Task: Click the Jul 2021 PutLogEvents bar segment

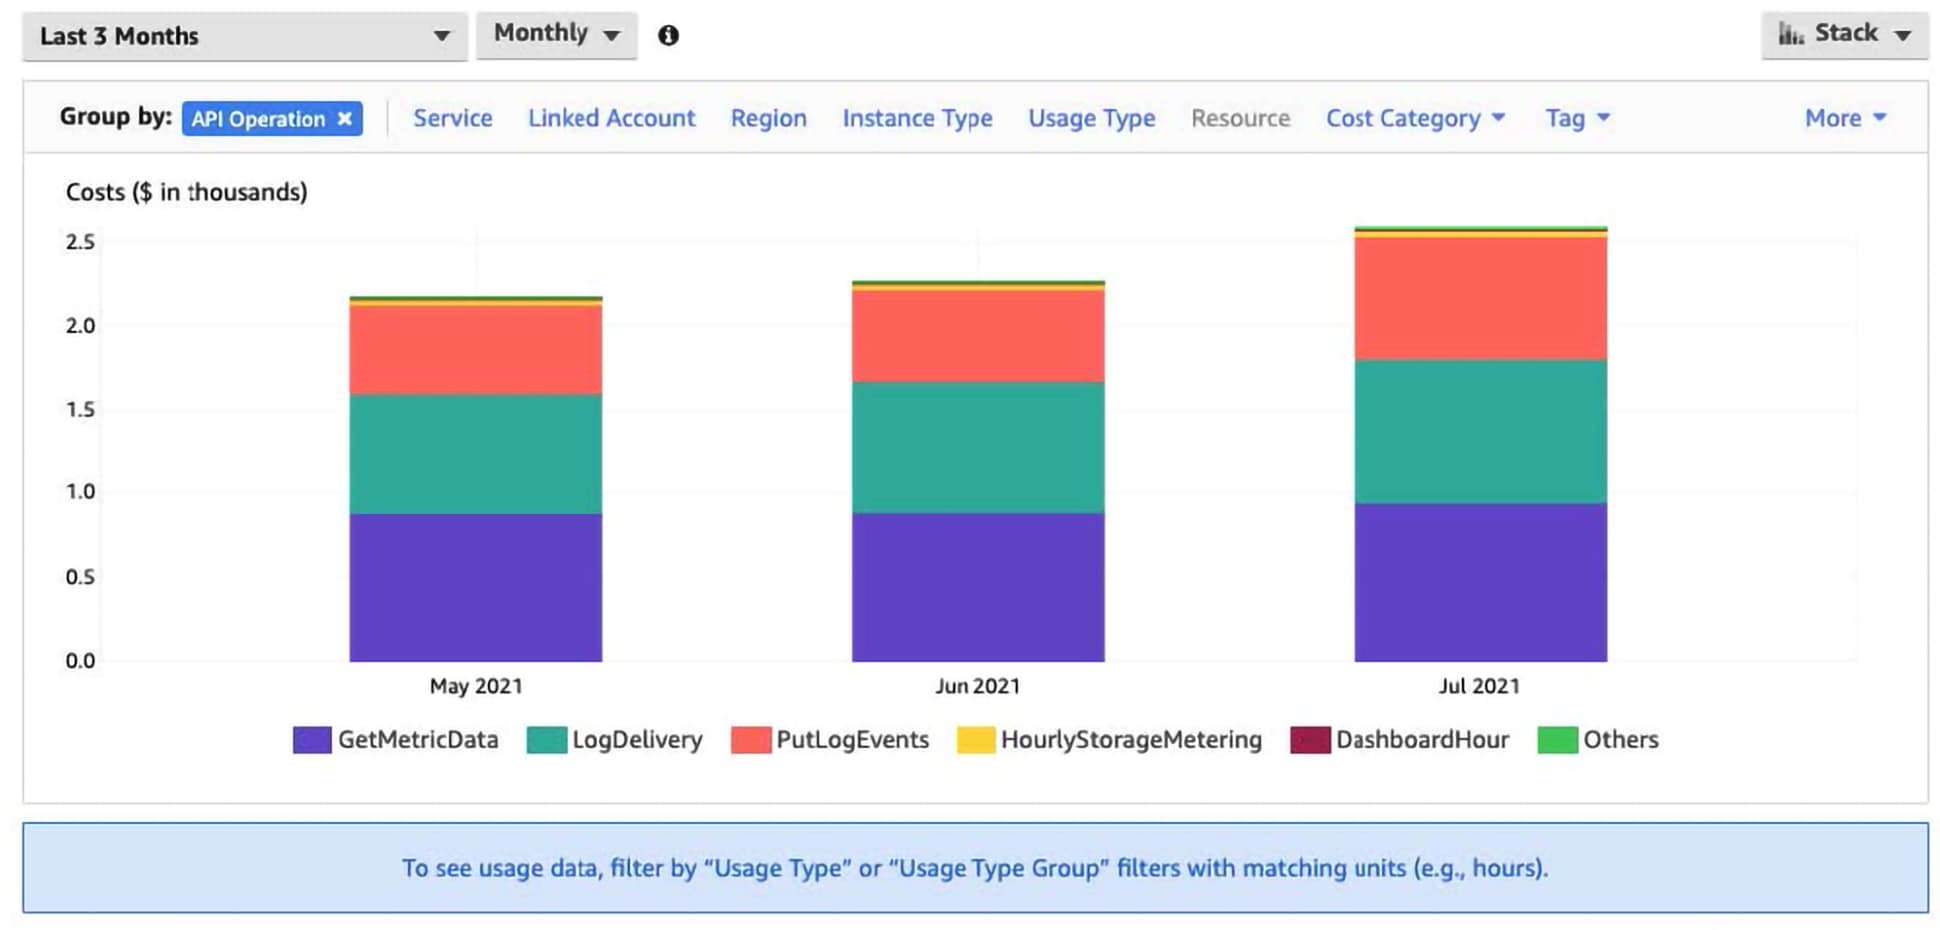Action: point(1480,298)
